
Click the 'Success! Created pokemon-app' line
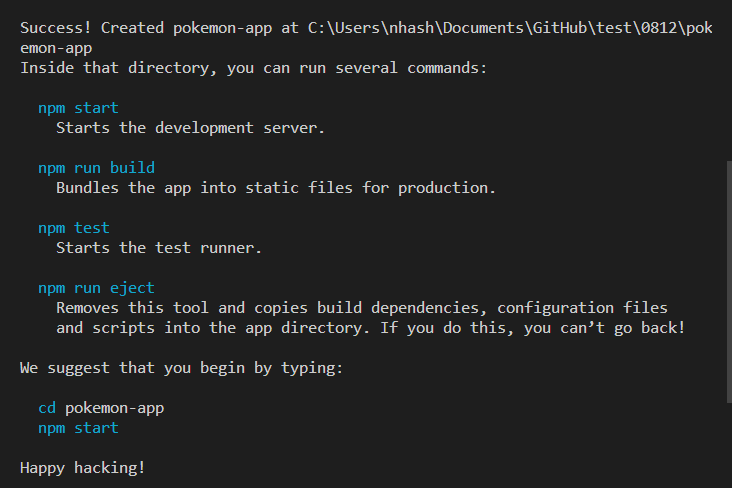coord(366,28)
